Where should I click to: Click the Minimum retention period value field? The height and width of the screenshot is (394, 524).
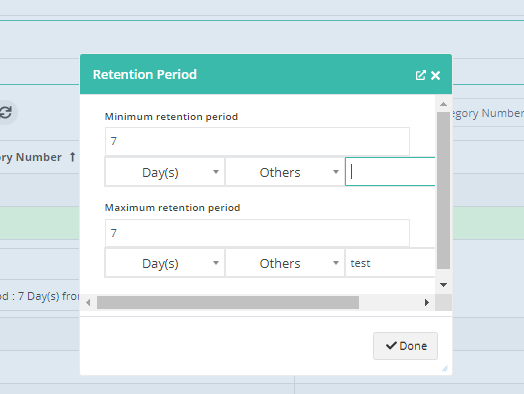257,141
